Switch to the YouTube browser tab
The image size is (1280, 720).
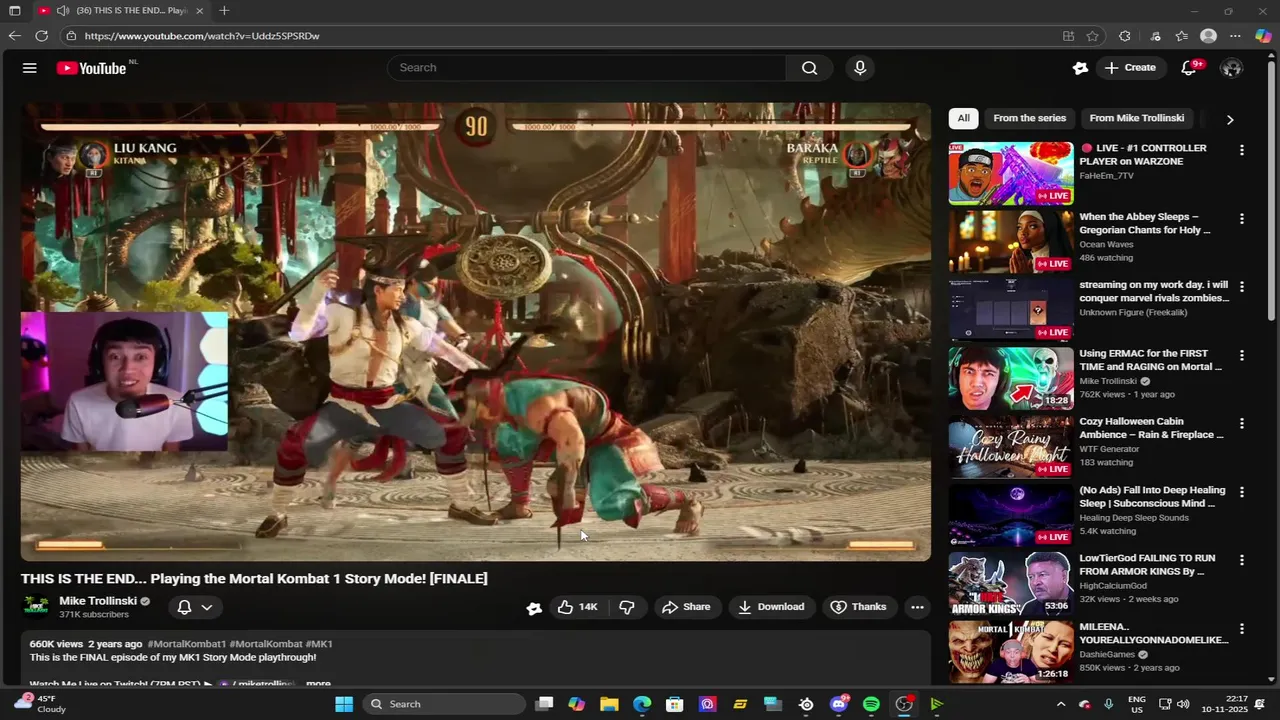tap(120, 10)
